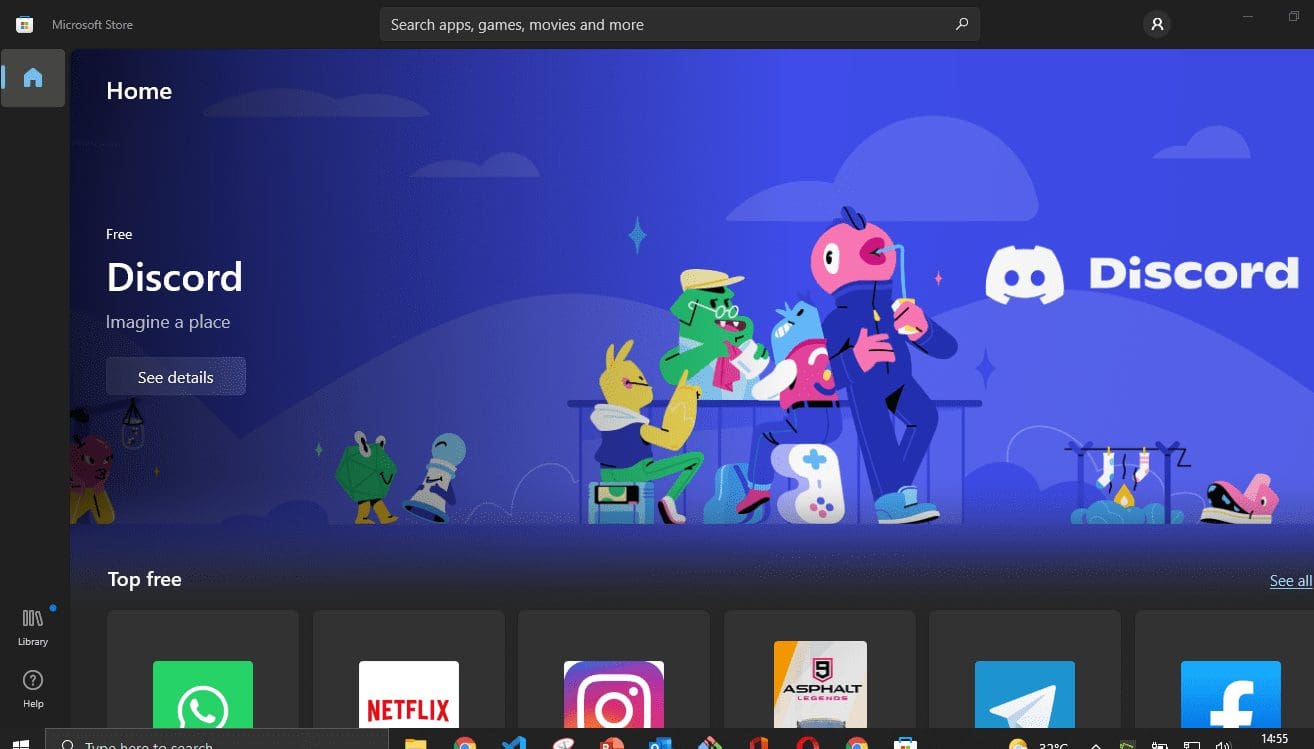
Task: Click the 'Imagine a place' tagline
Action: tap(168, 322)
